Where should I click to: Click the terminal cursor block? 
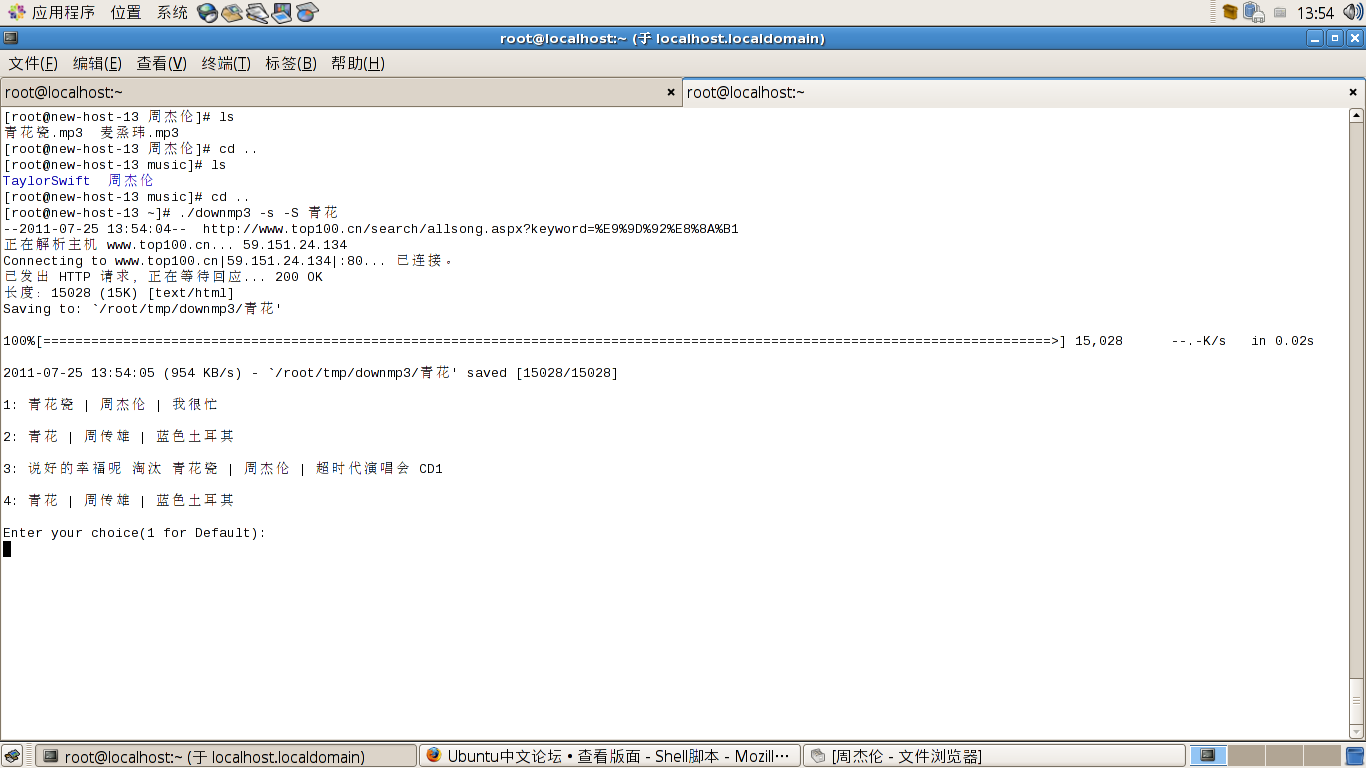tap(7, 549)
